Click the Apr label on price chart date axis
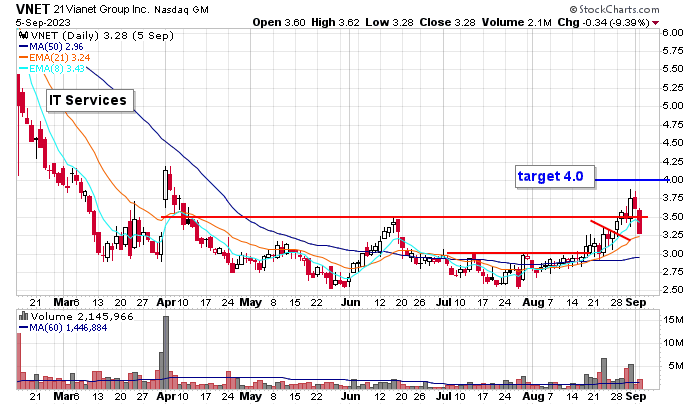This screenshot has height=405, width=700. (166, 302)
